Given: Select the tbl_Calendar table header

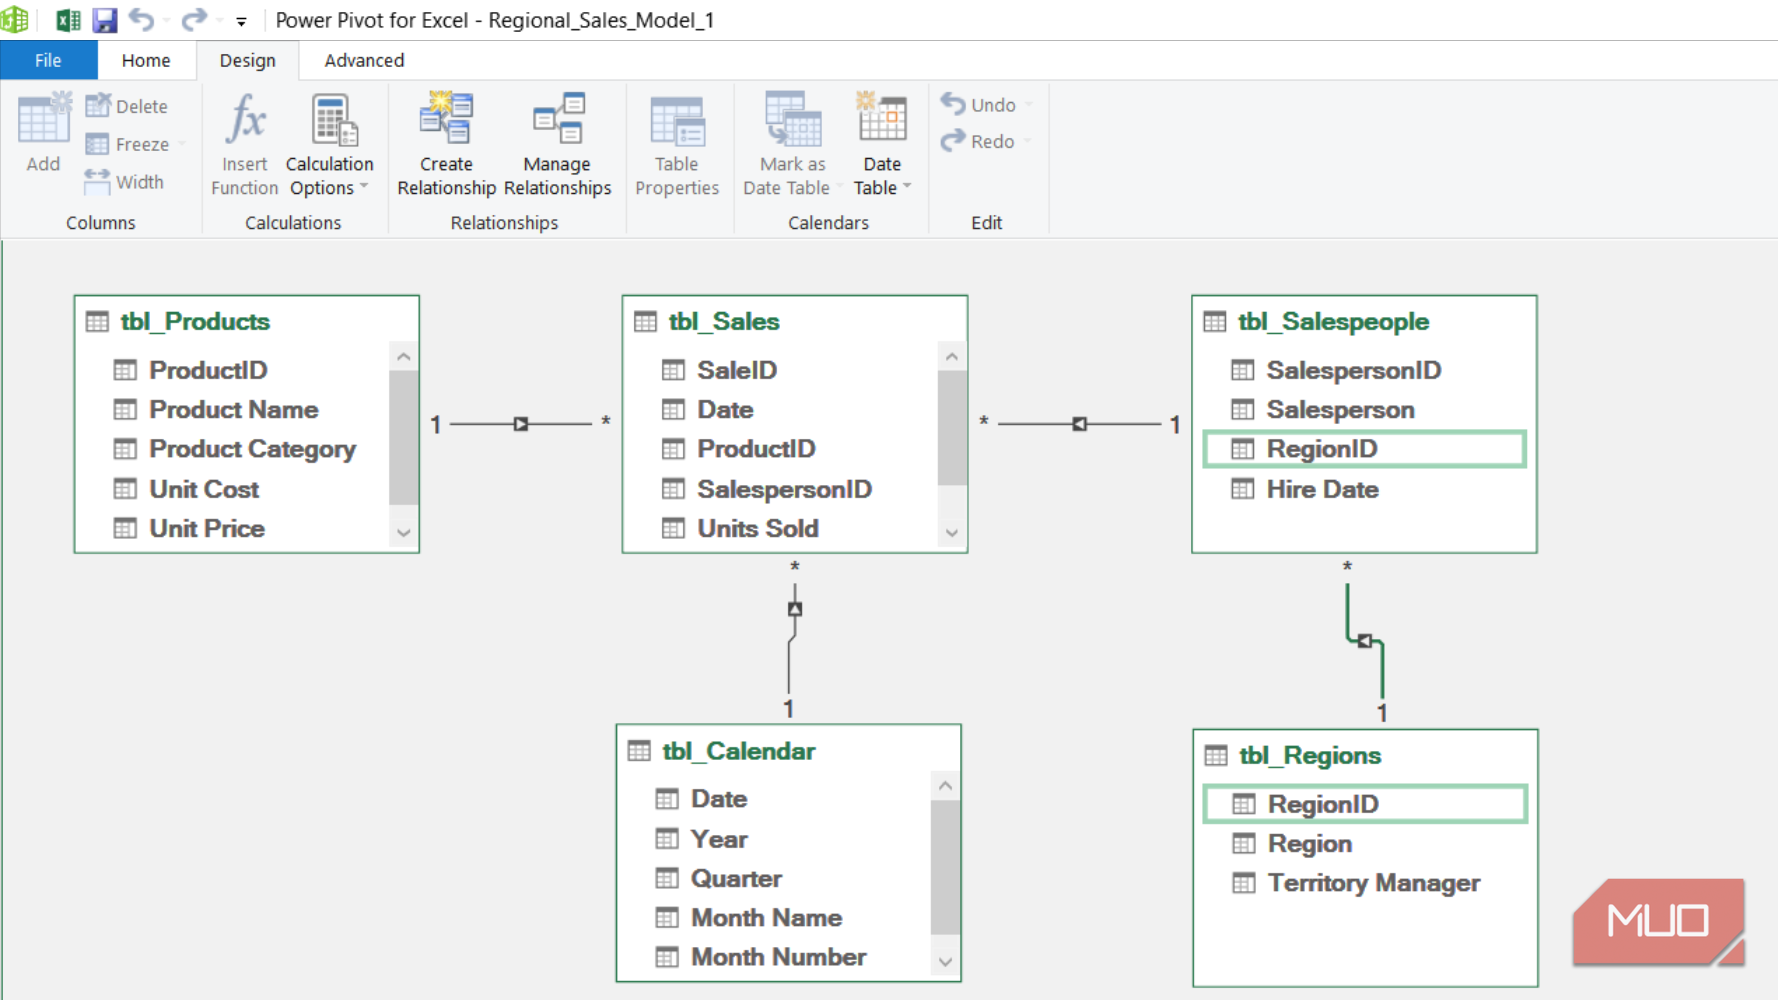Looking at the screenshot, I should coord(738,751).
